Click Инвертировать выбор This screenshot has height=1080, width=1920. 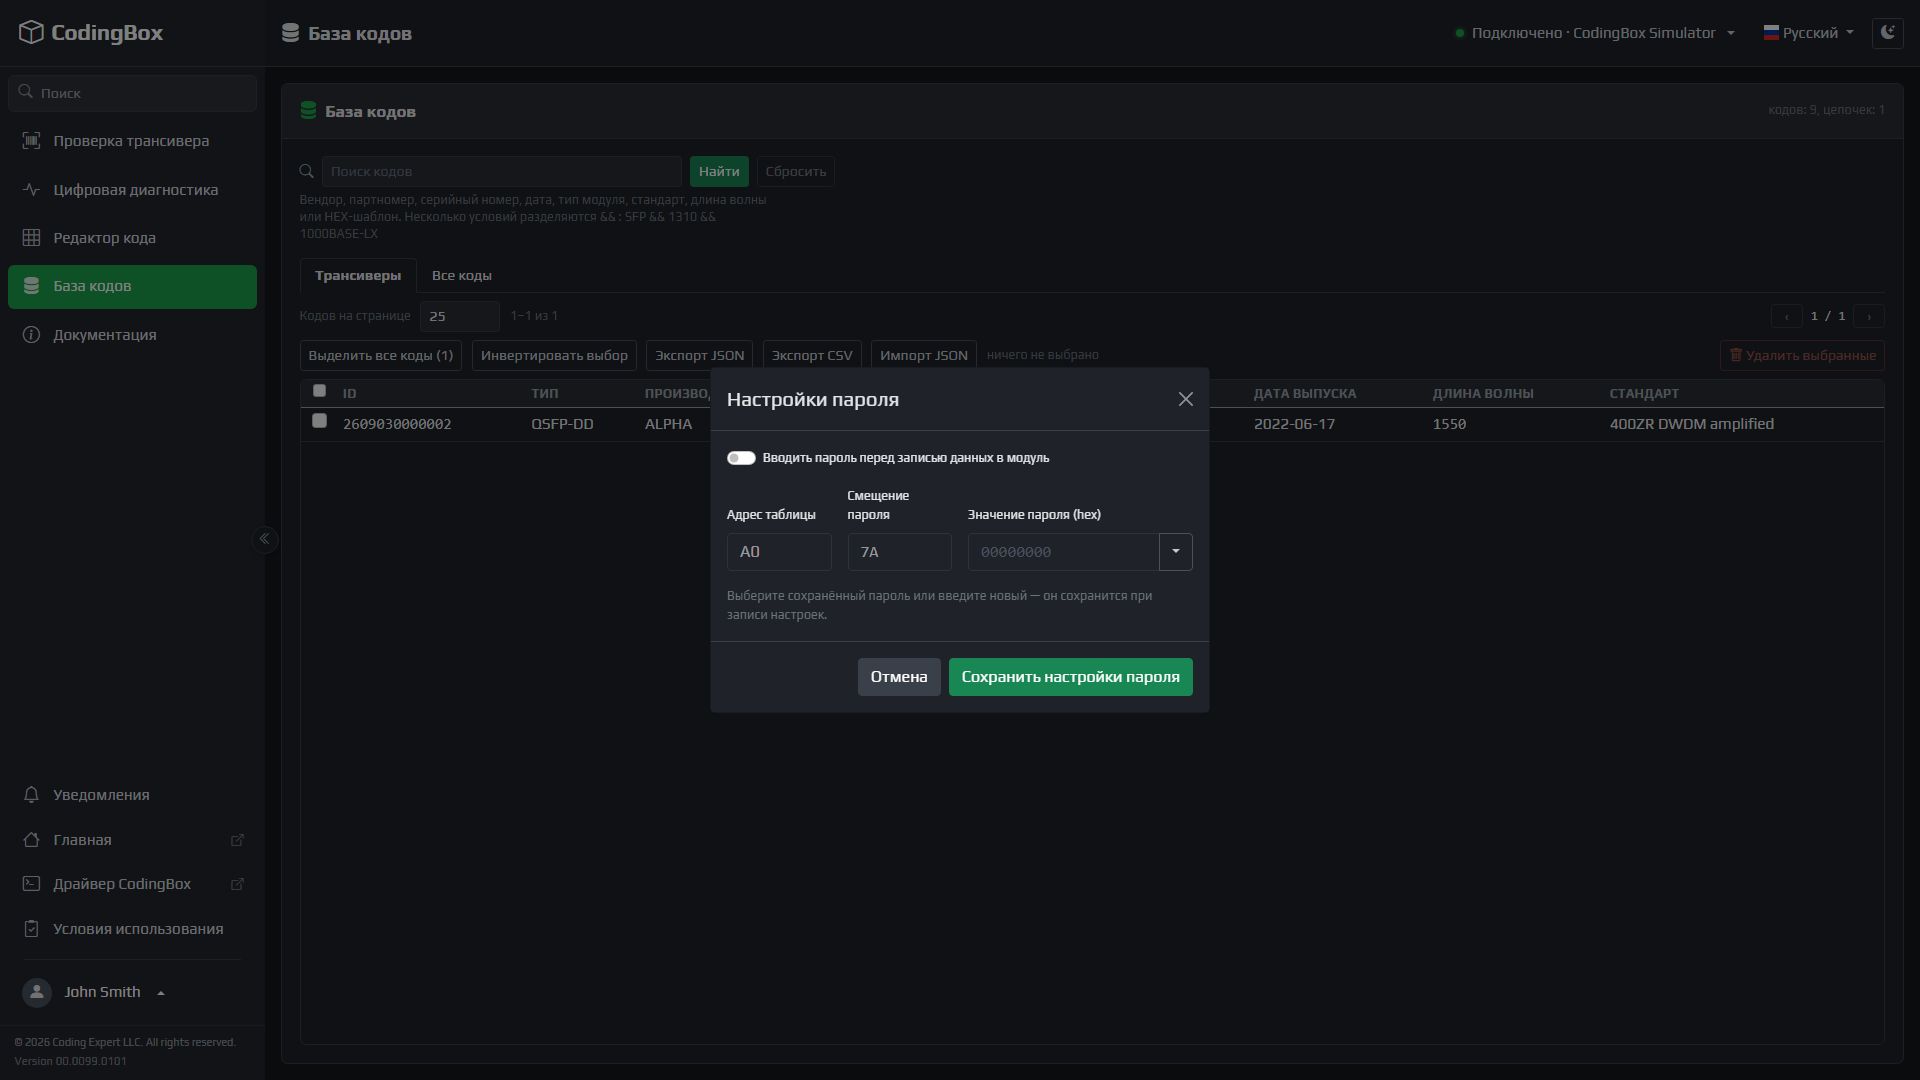tap(554, 355)
